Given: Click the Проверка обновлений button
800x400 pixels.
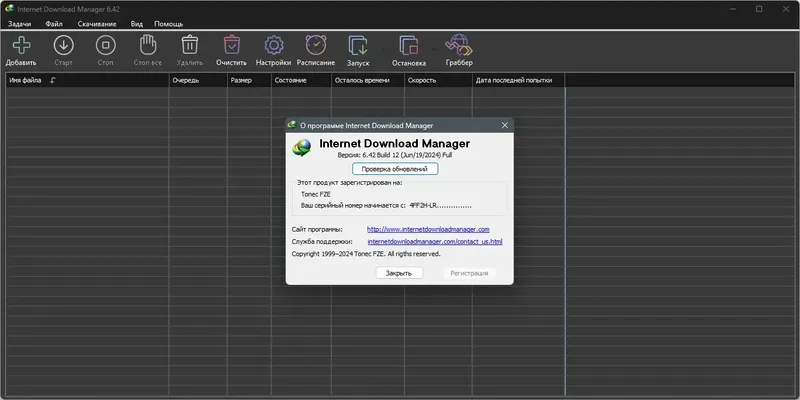Looking at the screenshot, I should 395,169.
